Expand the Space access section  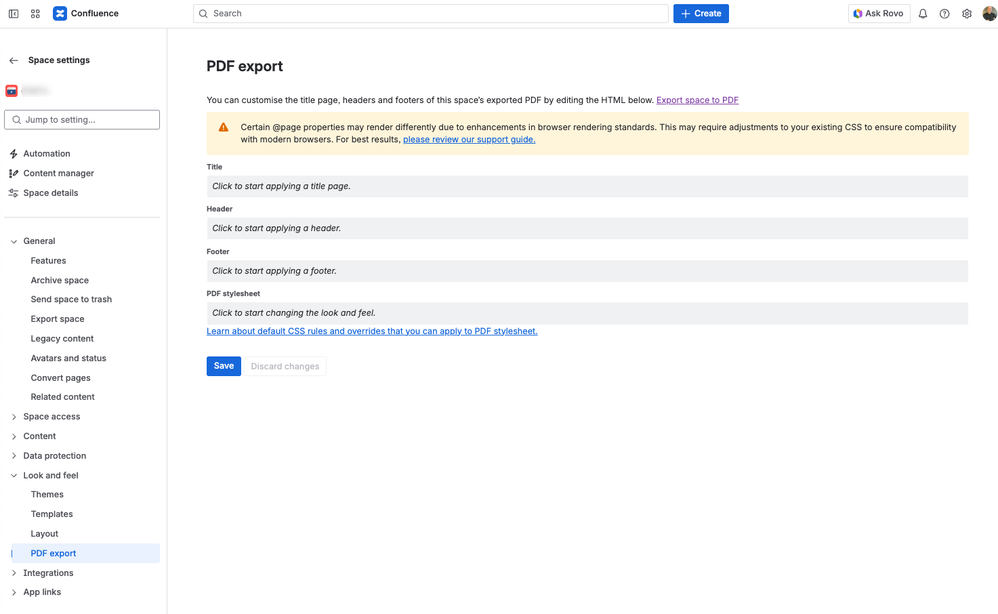pos(13,417)
